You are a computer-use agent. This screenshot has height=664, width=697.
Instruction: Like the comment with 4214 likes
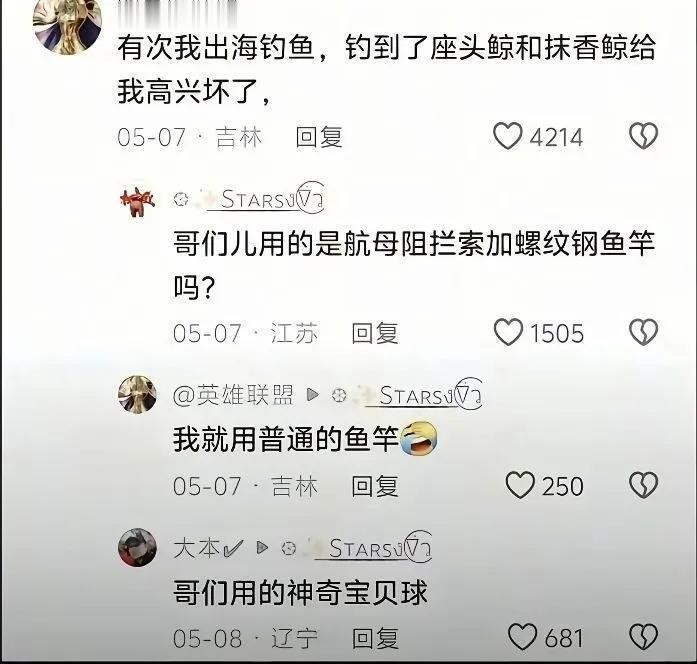pyautogui.click(x=508, y=136)
